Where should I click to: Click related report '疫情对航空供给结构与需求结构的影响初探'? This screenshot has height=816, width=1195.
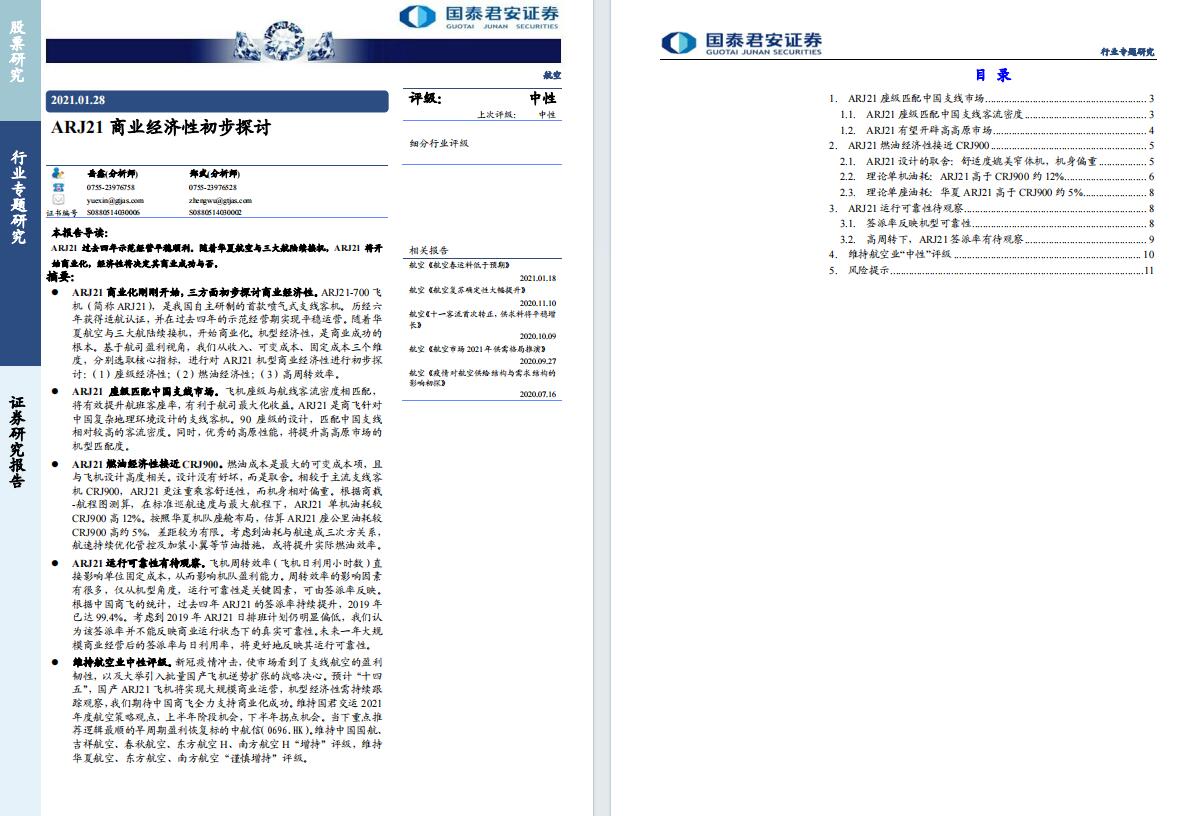tap(482, 378)
